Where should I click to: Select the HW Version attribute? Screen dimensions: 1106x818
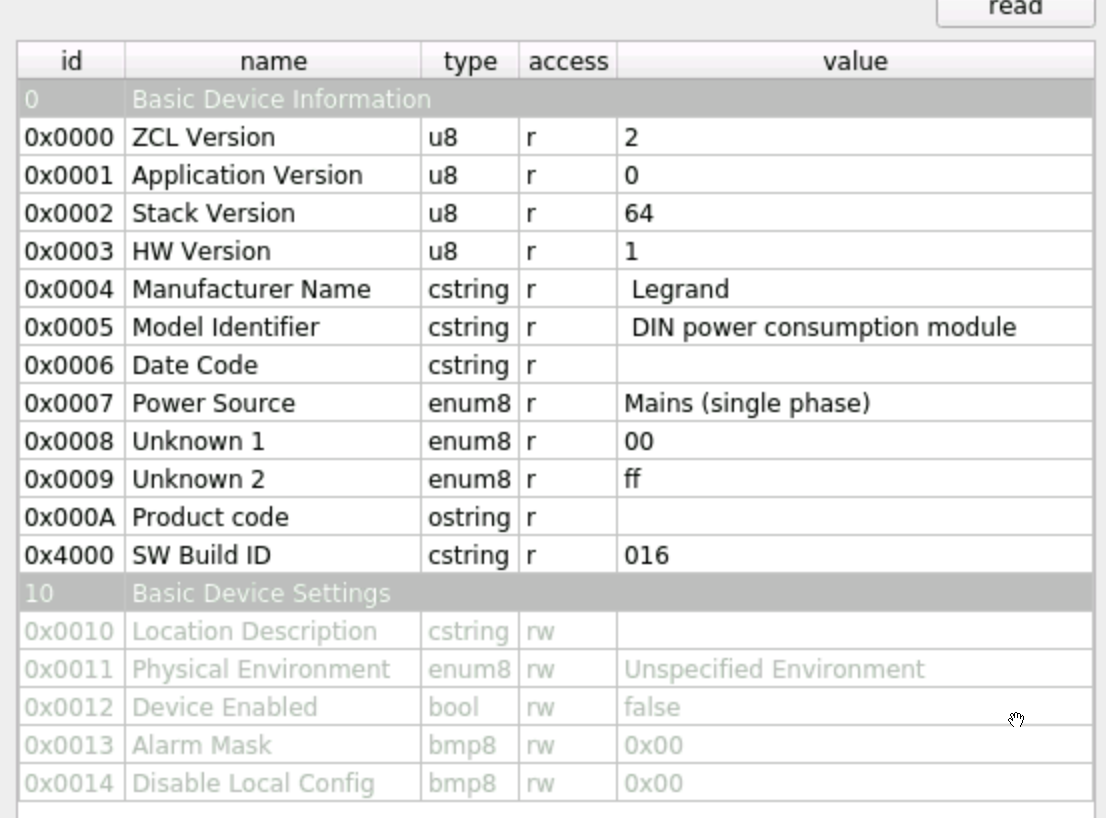pyautogui.click(x=556, y=252)
